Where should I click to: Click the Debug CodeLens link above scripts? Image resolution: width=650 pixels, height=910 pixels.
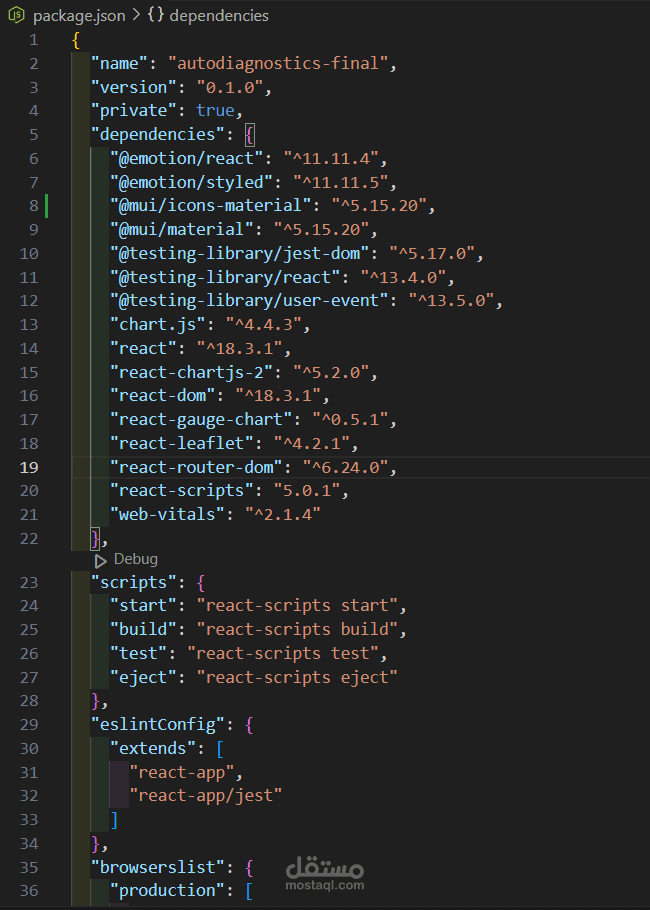tap(136, 559)
